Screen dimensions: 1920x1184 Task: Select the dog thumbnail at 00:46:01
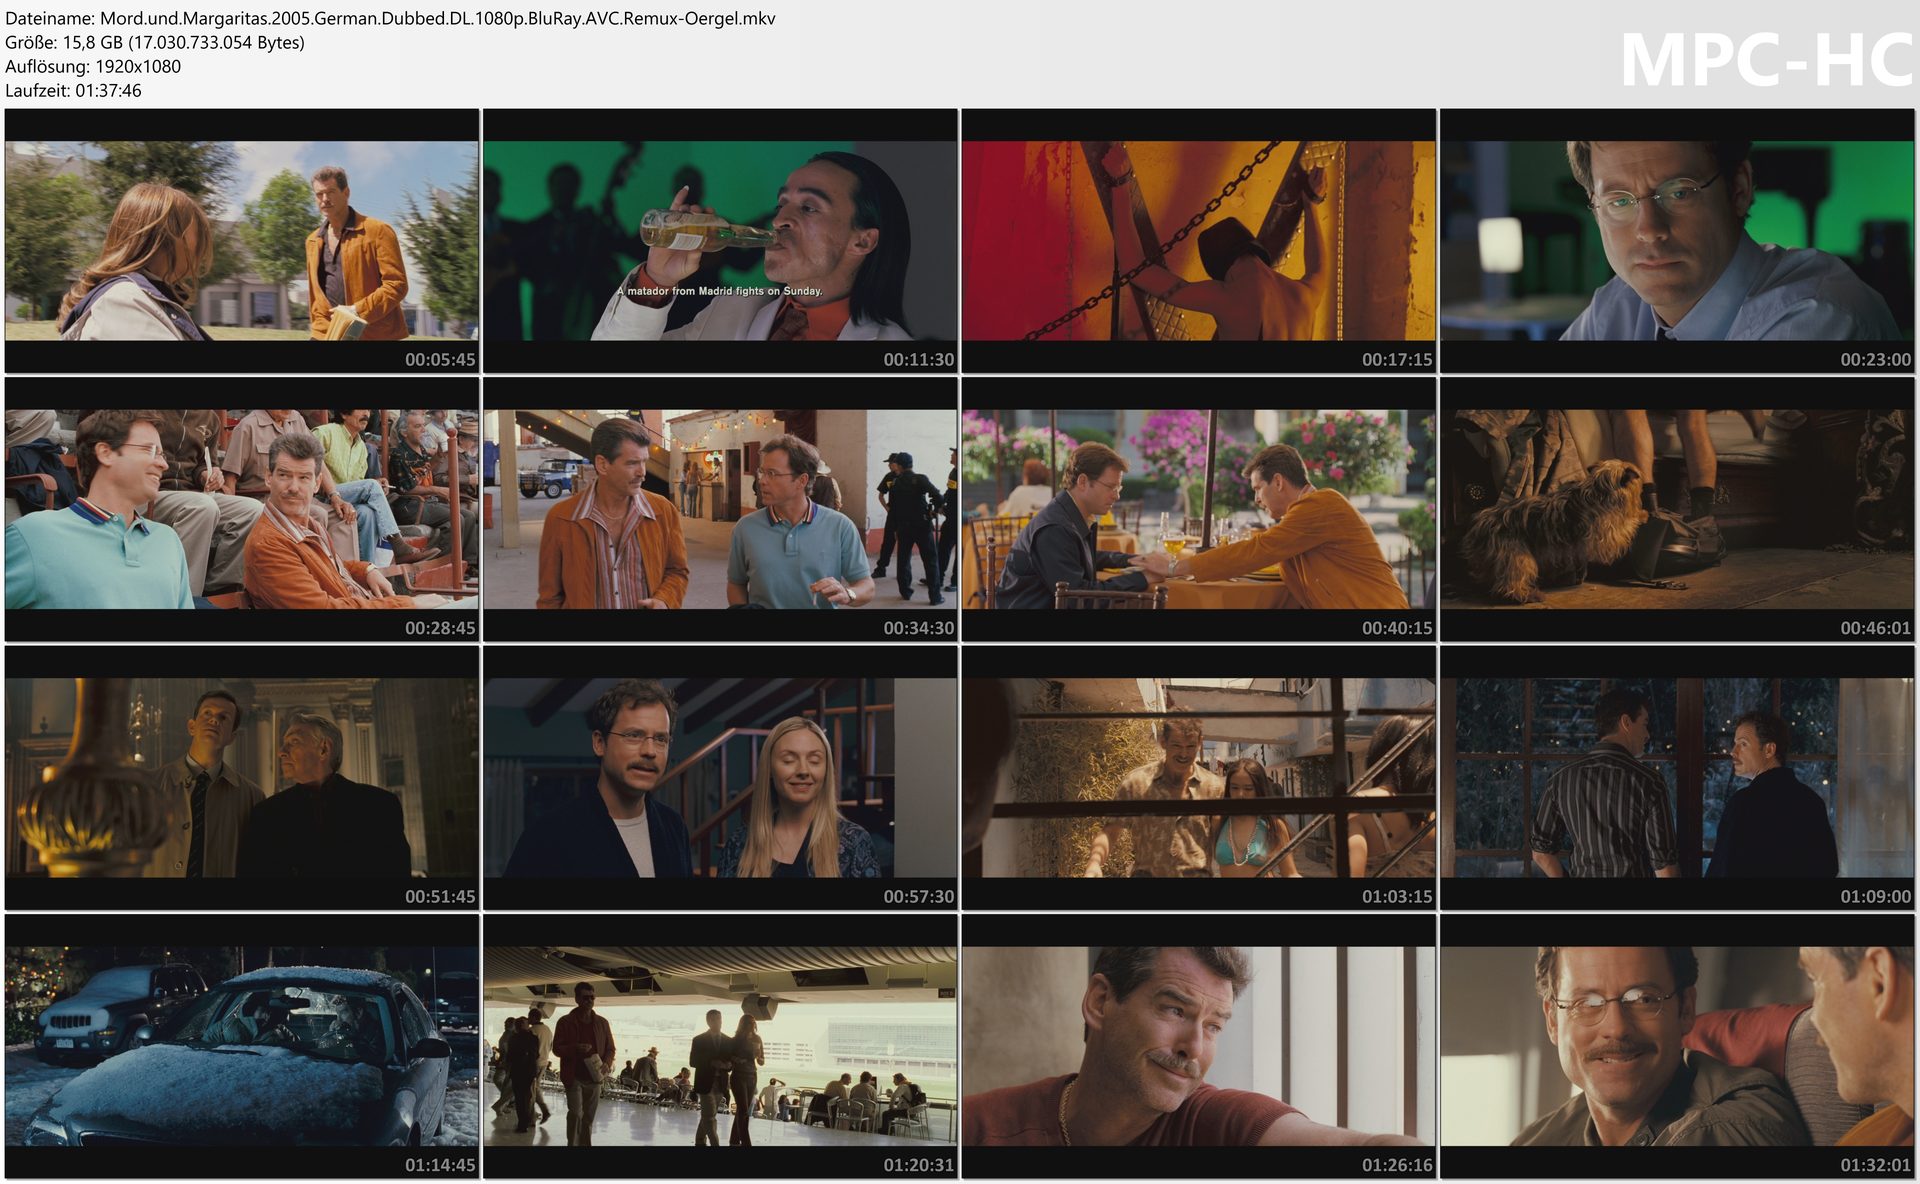1676,508
